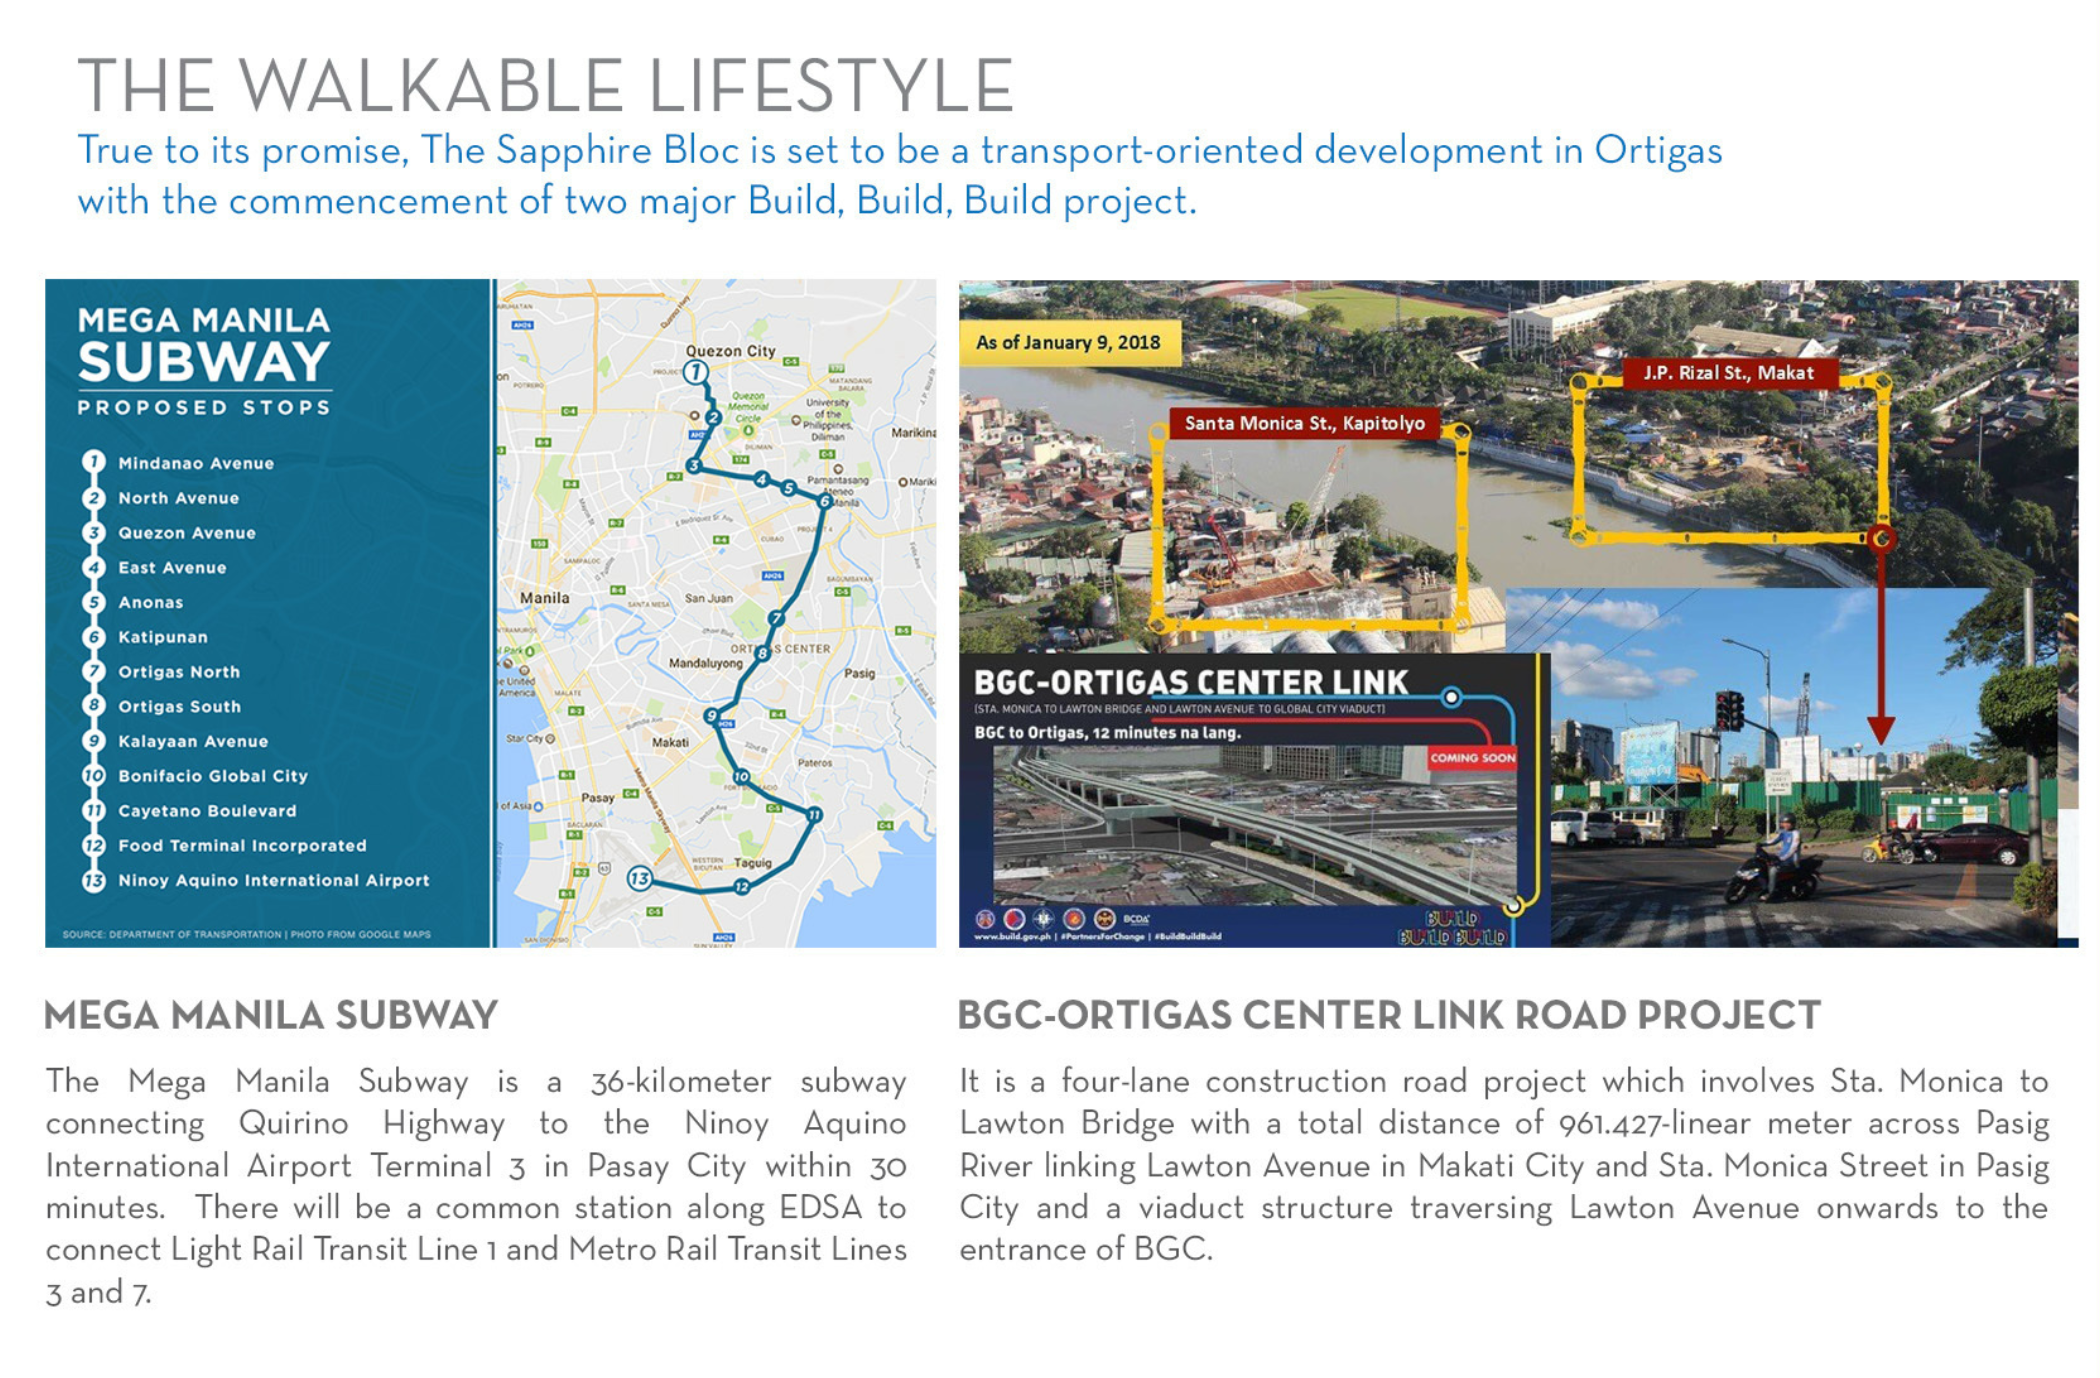The width and height of the screenshot is (2100, 1378).
Task: Select 'Ortigas South' in the stops list
Action: click(180, 706)
